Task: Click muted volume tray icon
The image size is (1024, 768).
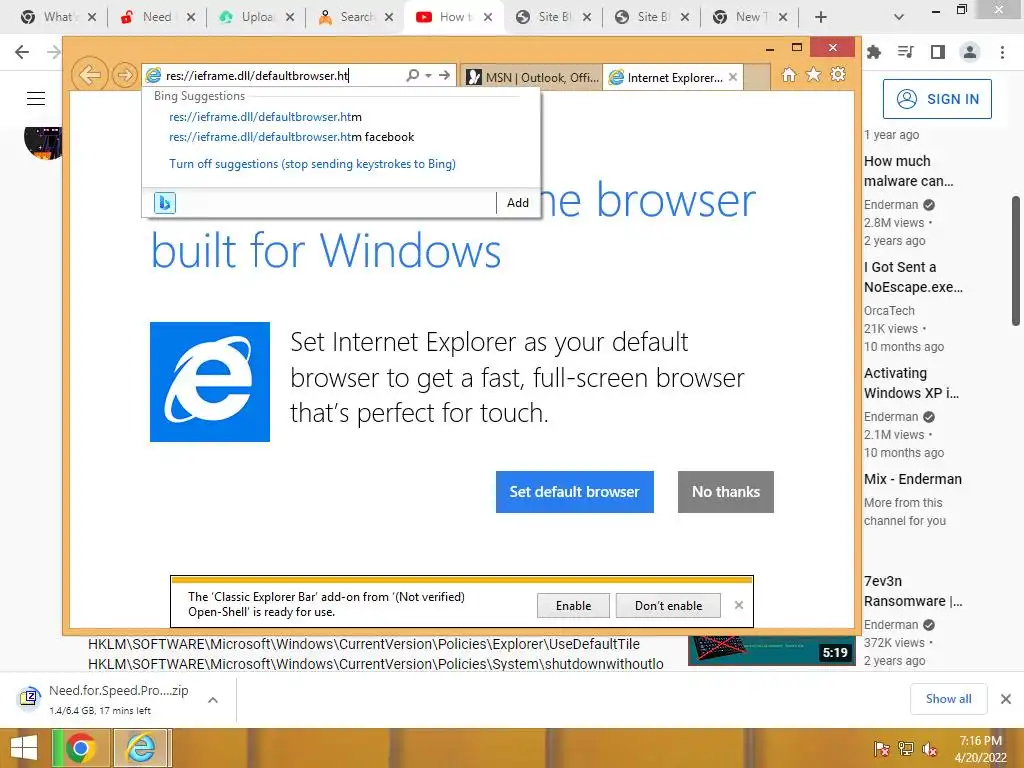Action: 930,749
